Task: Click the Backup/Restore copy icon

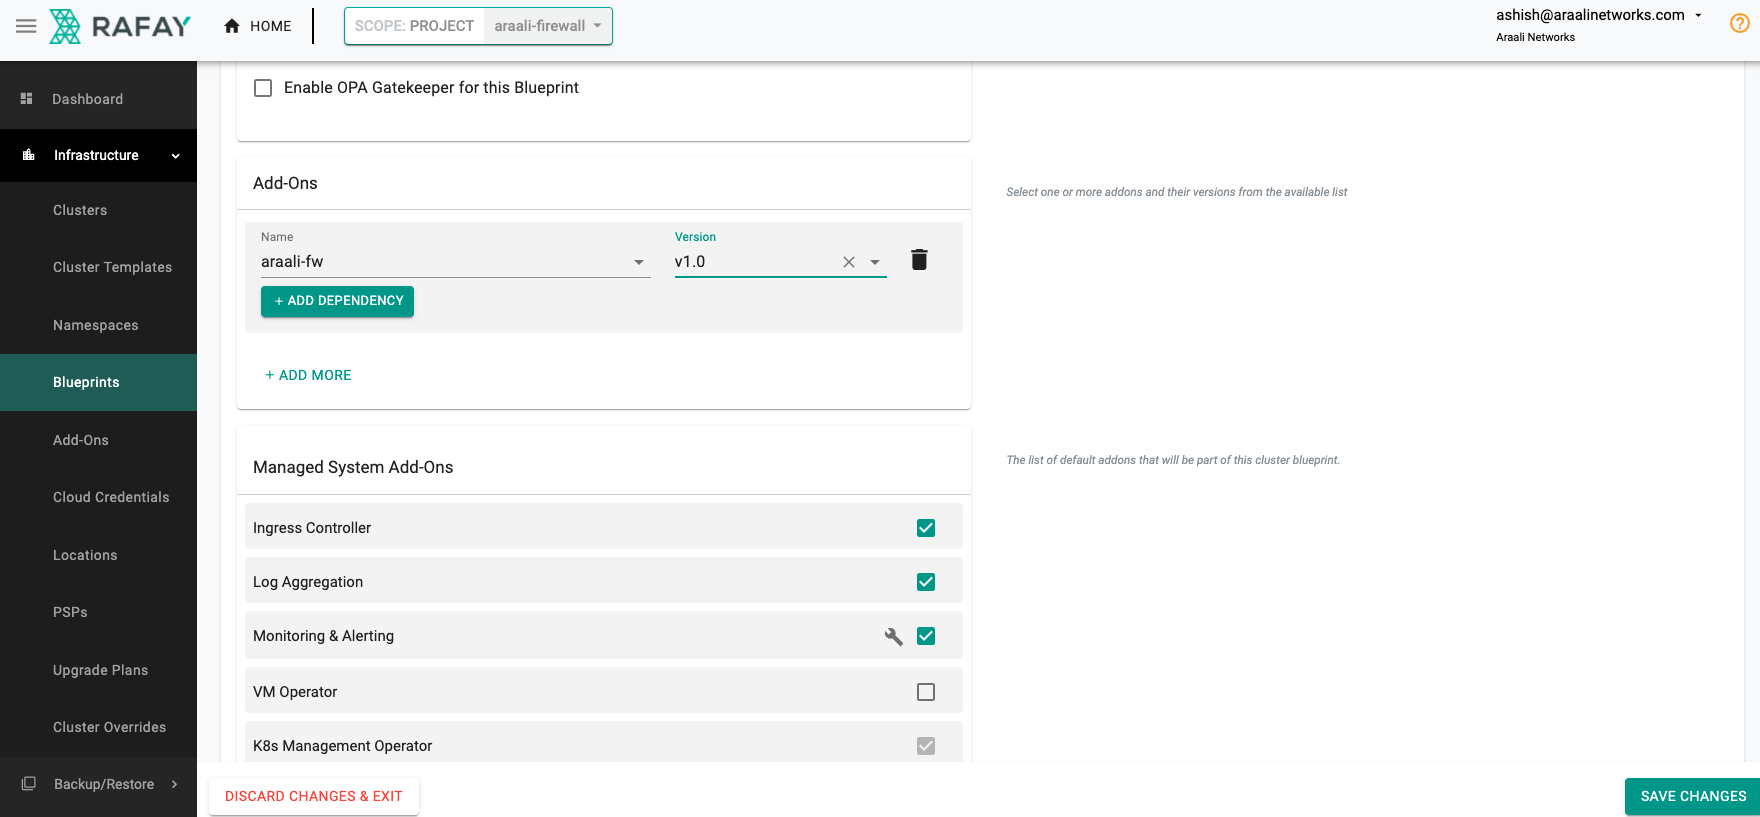Action: click(29, 784)
